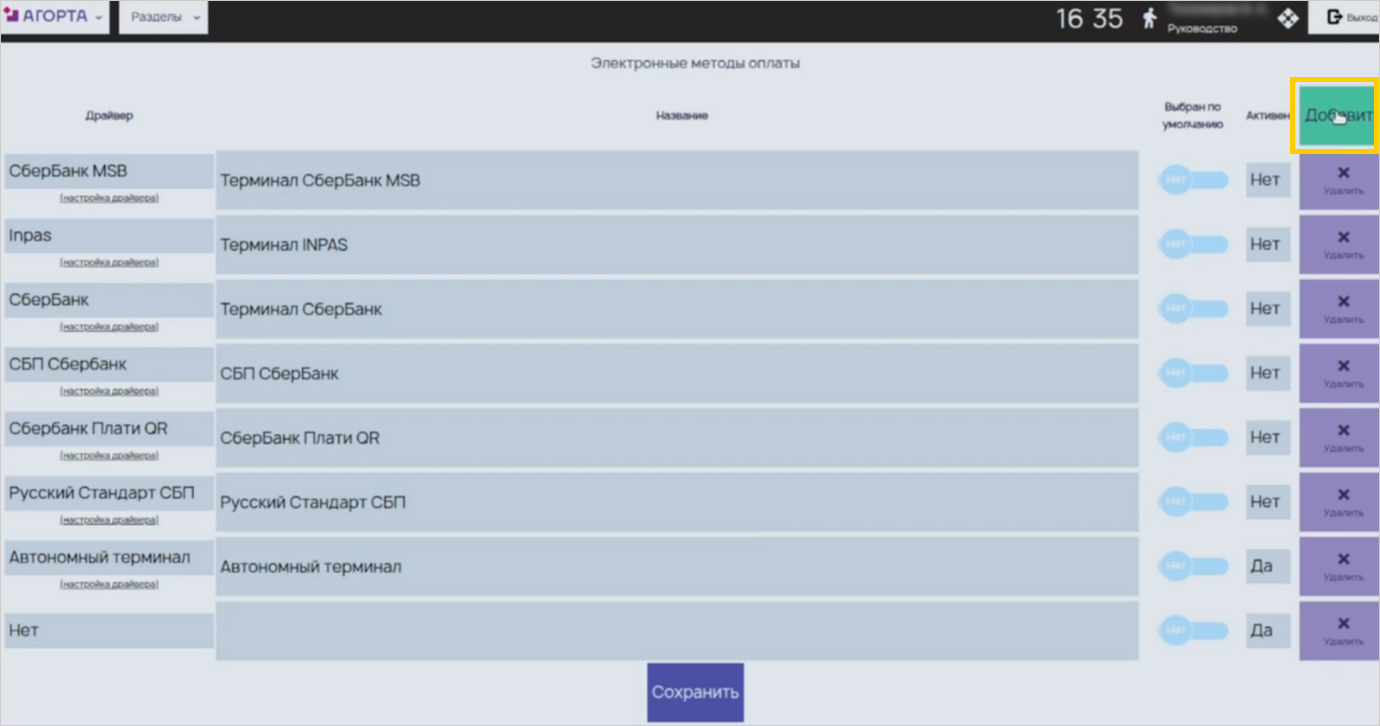Open the Автономный терминал driver selector
The image size is (1380, 726).
click(109, 557)
